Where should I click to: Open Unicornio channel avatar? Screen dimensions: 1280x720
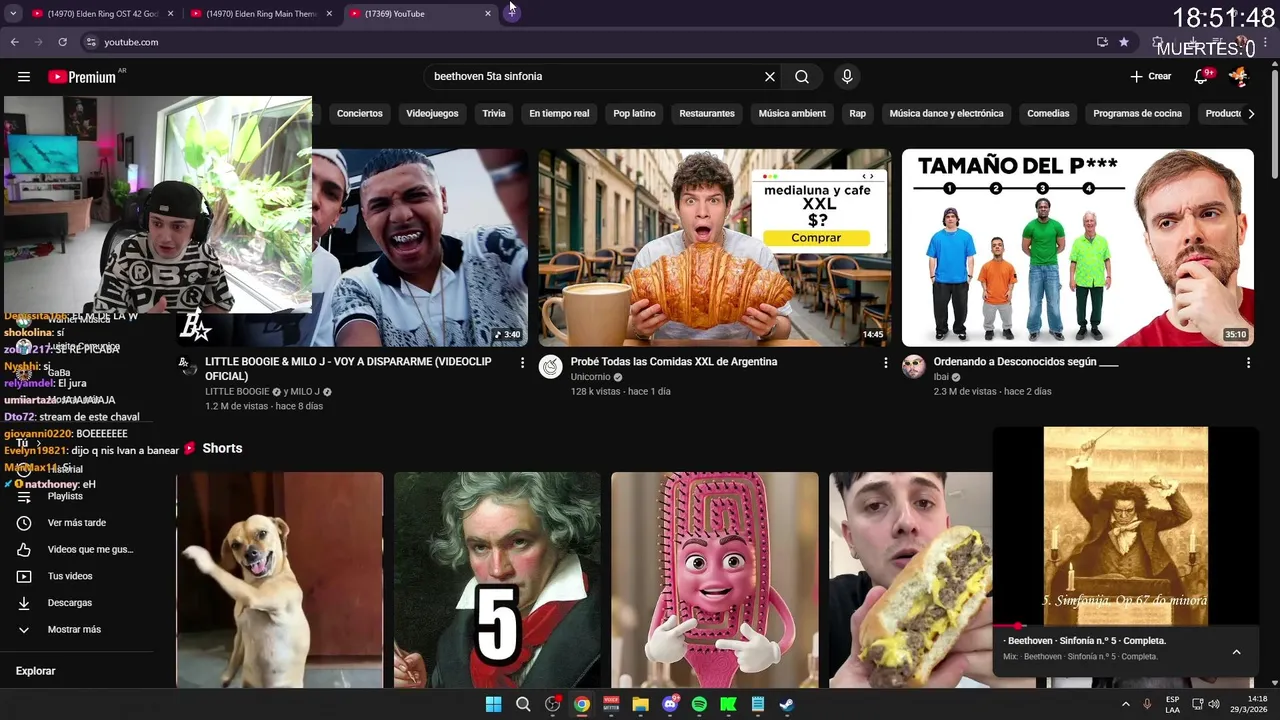(551, 367)
